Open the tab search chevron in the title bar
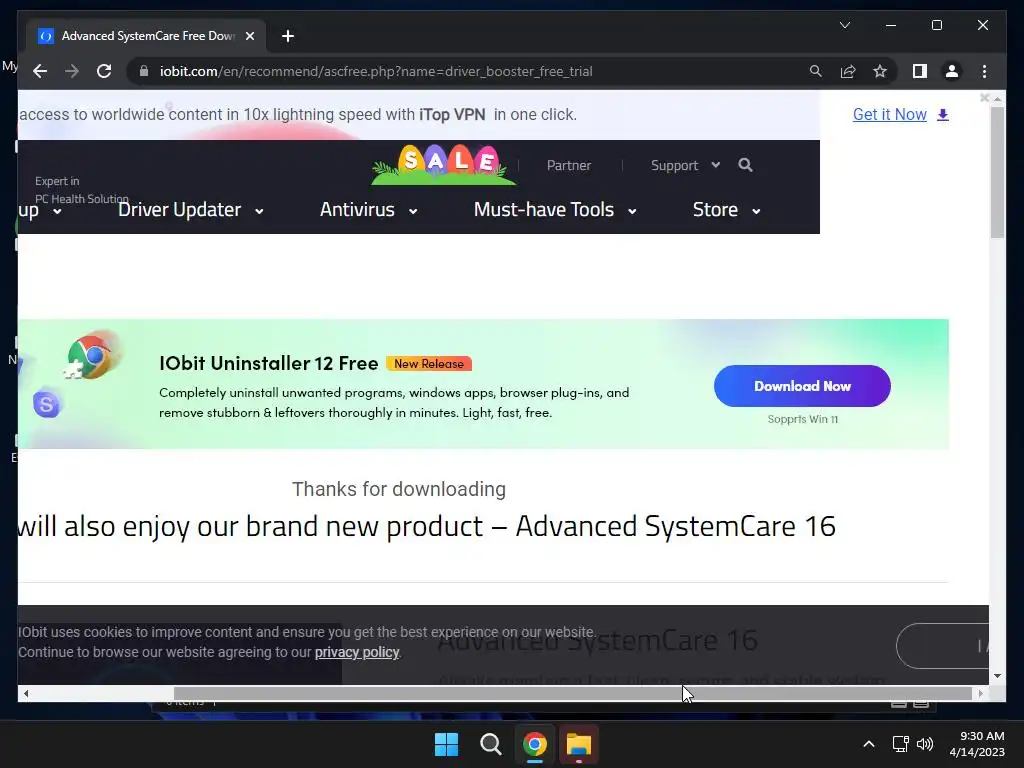1024x768 pixels. point(844,25)
